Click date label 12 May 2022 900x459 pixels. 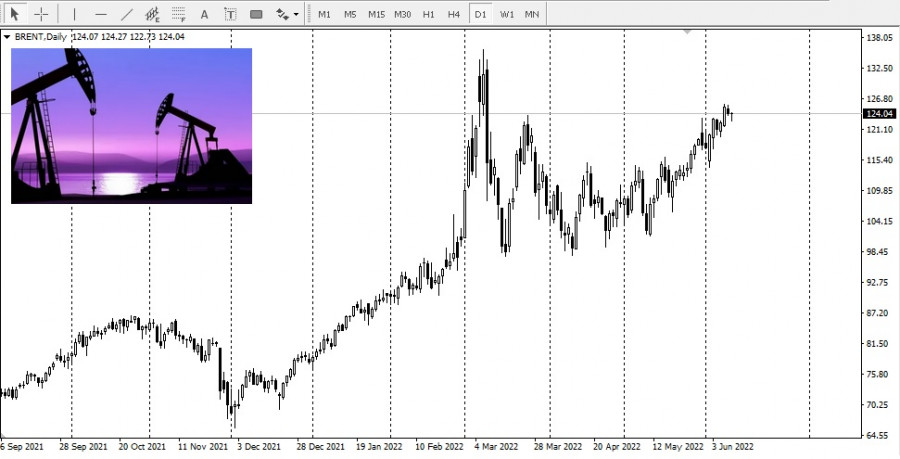point(677,446)
